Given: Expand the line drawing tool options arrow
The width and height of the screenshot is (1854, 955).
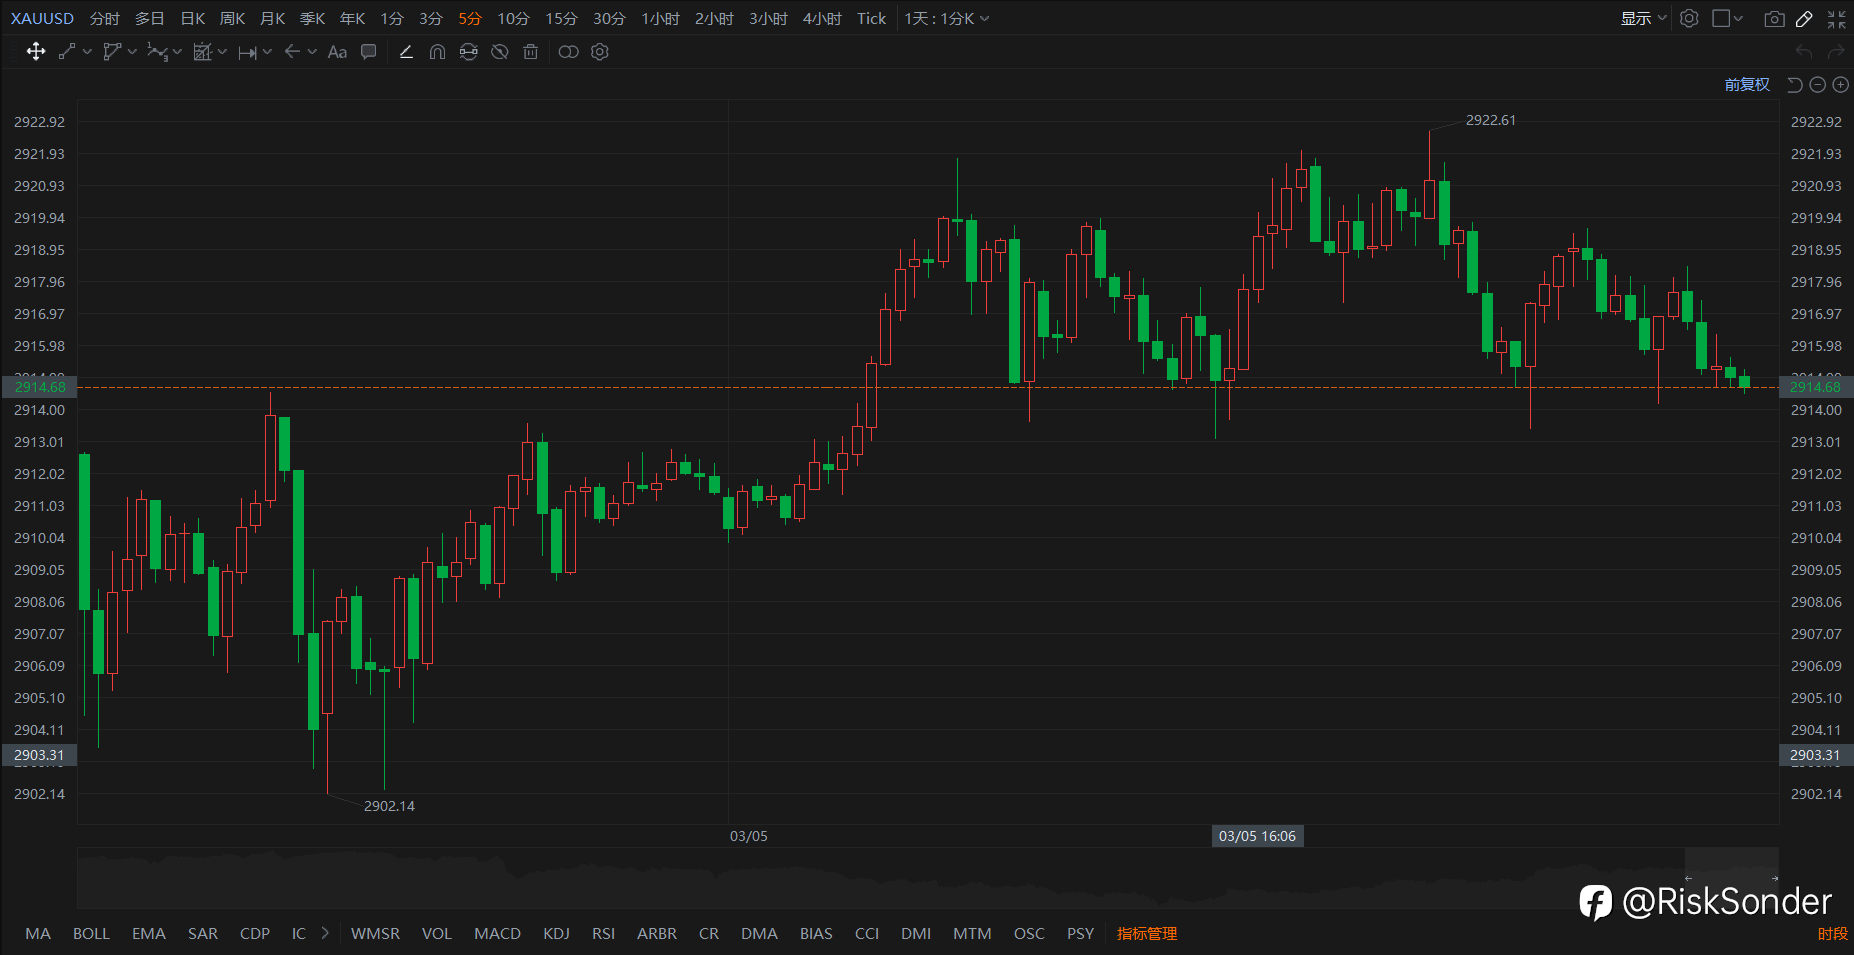Looking at the screenshot, I should pos(88,52).
